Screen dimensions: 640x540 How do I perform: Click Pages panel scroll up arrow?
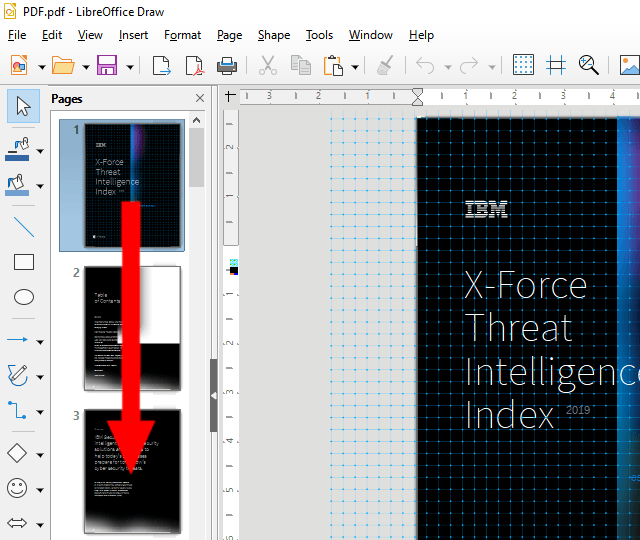[196, 120]
